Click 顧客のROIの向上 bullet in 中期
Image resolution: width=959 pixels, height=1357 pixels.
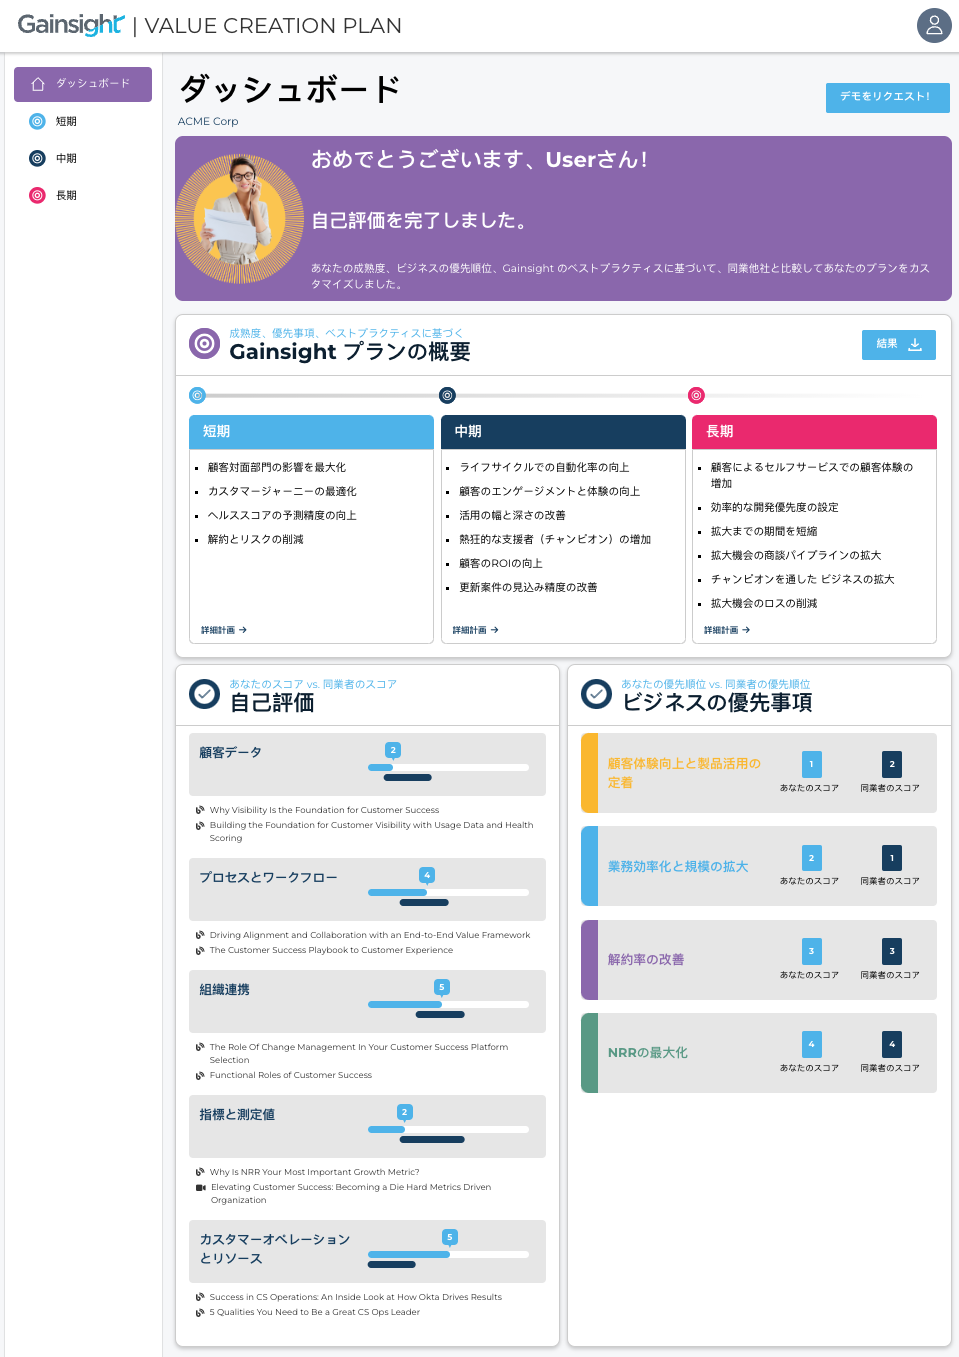point(501,563)
